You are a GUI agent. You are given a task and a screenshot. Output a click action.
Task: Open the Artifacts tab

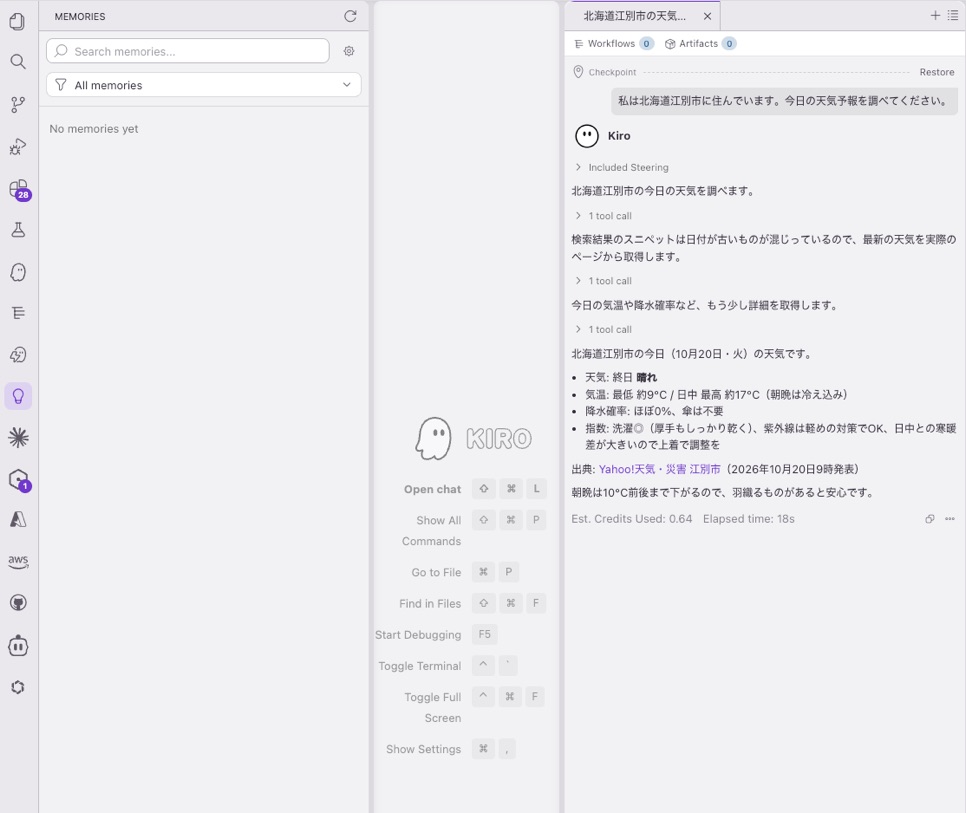tap(700, 44)
